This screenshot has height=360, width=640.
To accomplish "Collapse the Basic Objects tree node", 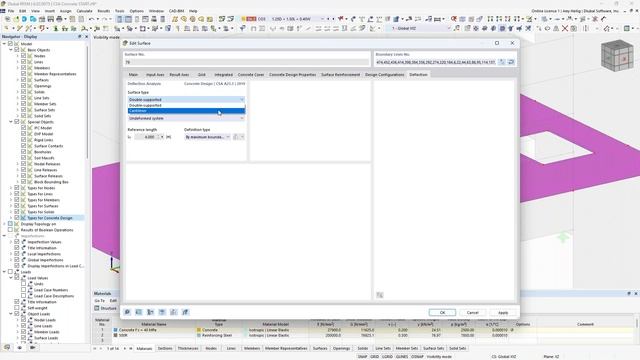I will click(x=11, y=50).
